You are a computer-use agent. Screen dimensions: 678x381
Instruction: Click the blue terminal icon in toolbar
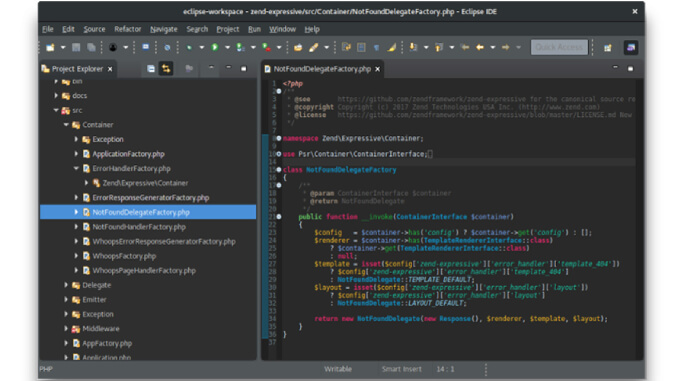click(146, 47)
